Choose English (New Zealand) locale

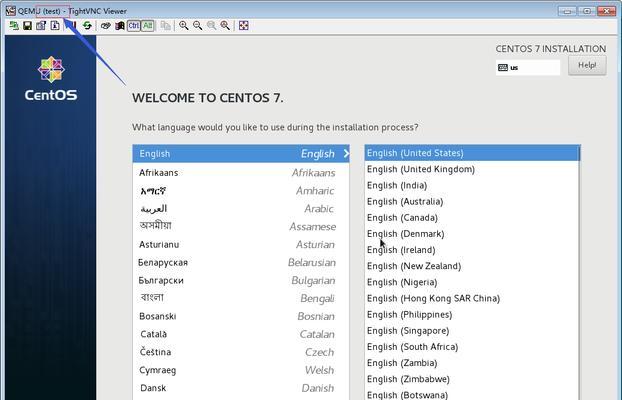click(x=472, y=266)
